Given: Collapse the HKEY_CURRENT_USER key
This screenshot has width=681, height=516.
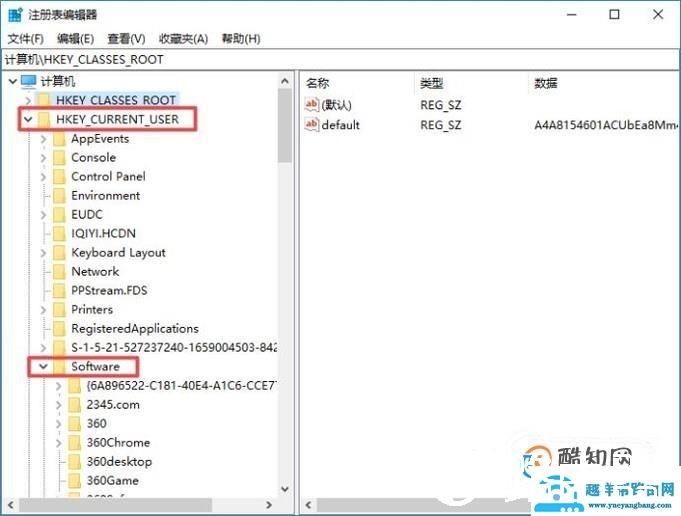Looking at the screenshot, I should [x=28, y=119].
